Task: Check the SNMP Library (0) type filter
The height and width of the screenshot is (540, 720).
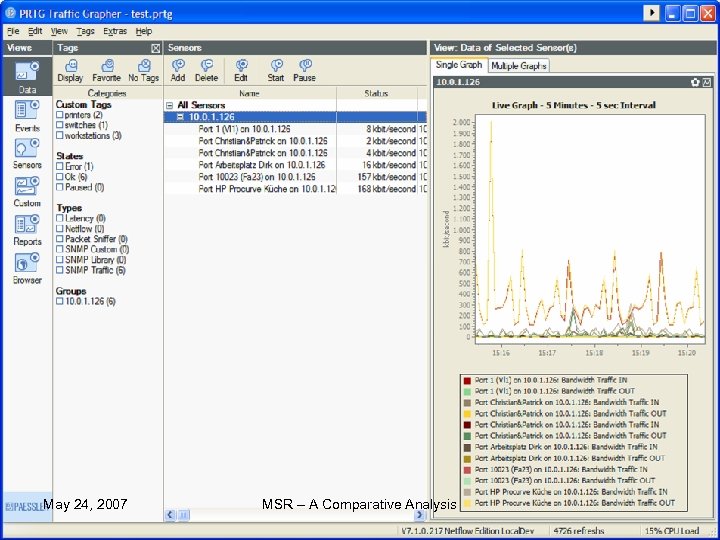Action: point(60,259)
